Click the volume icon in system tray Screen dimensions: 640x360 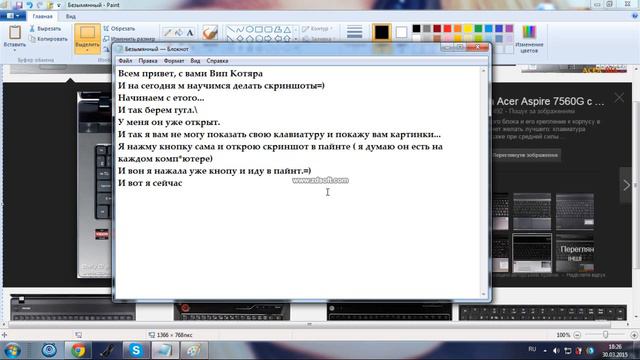click(556, 351)
